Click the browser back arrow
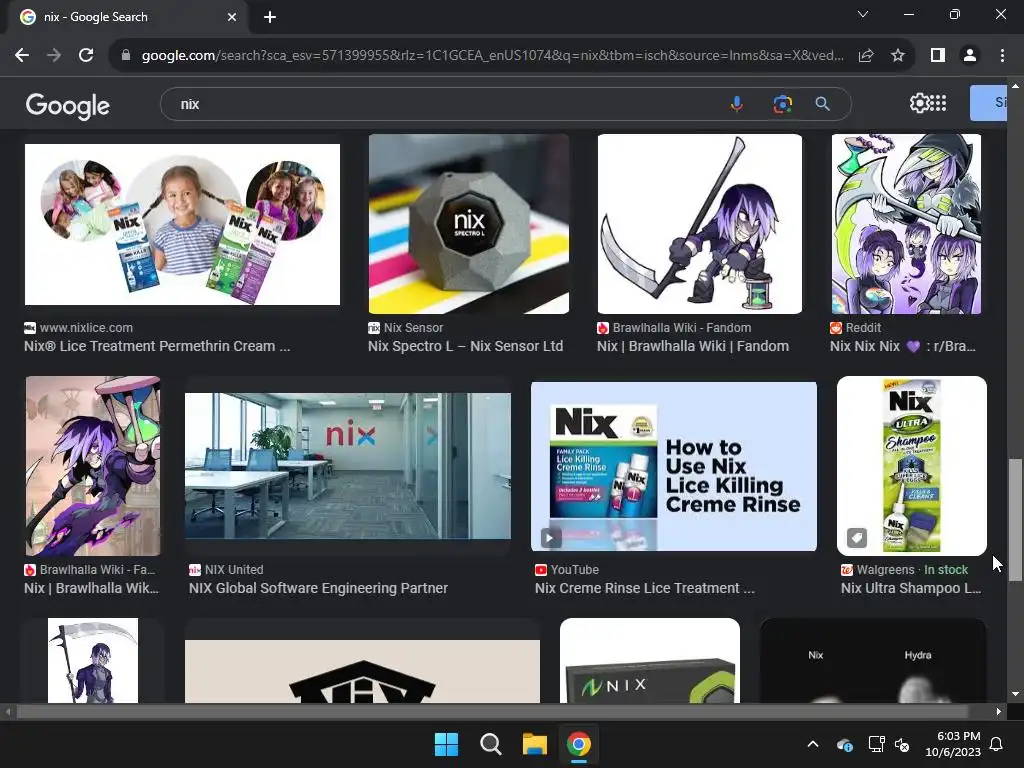 click(22, 56)
